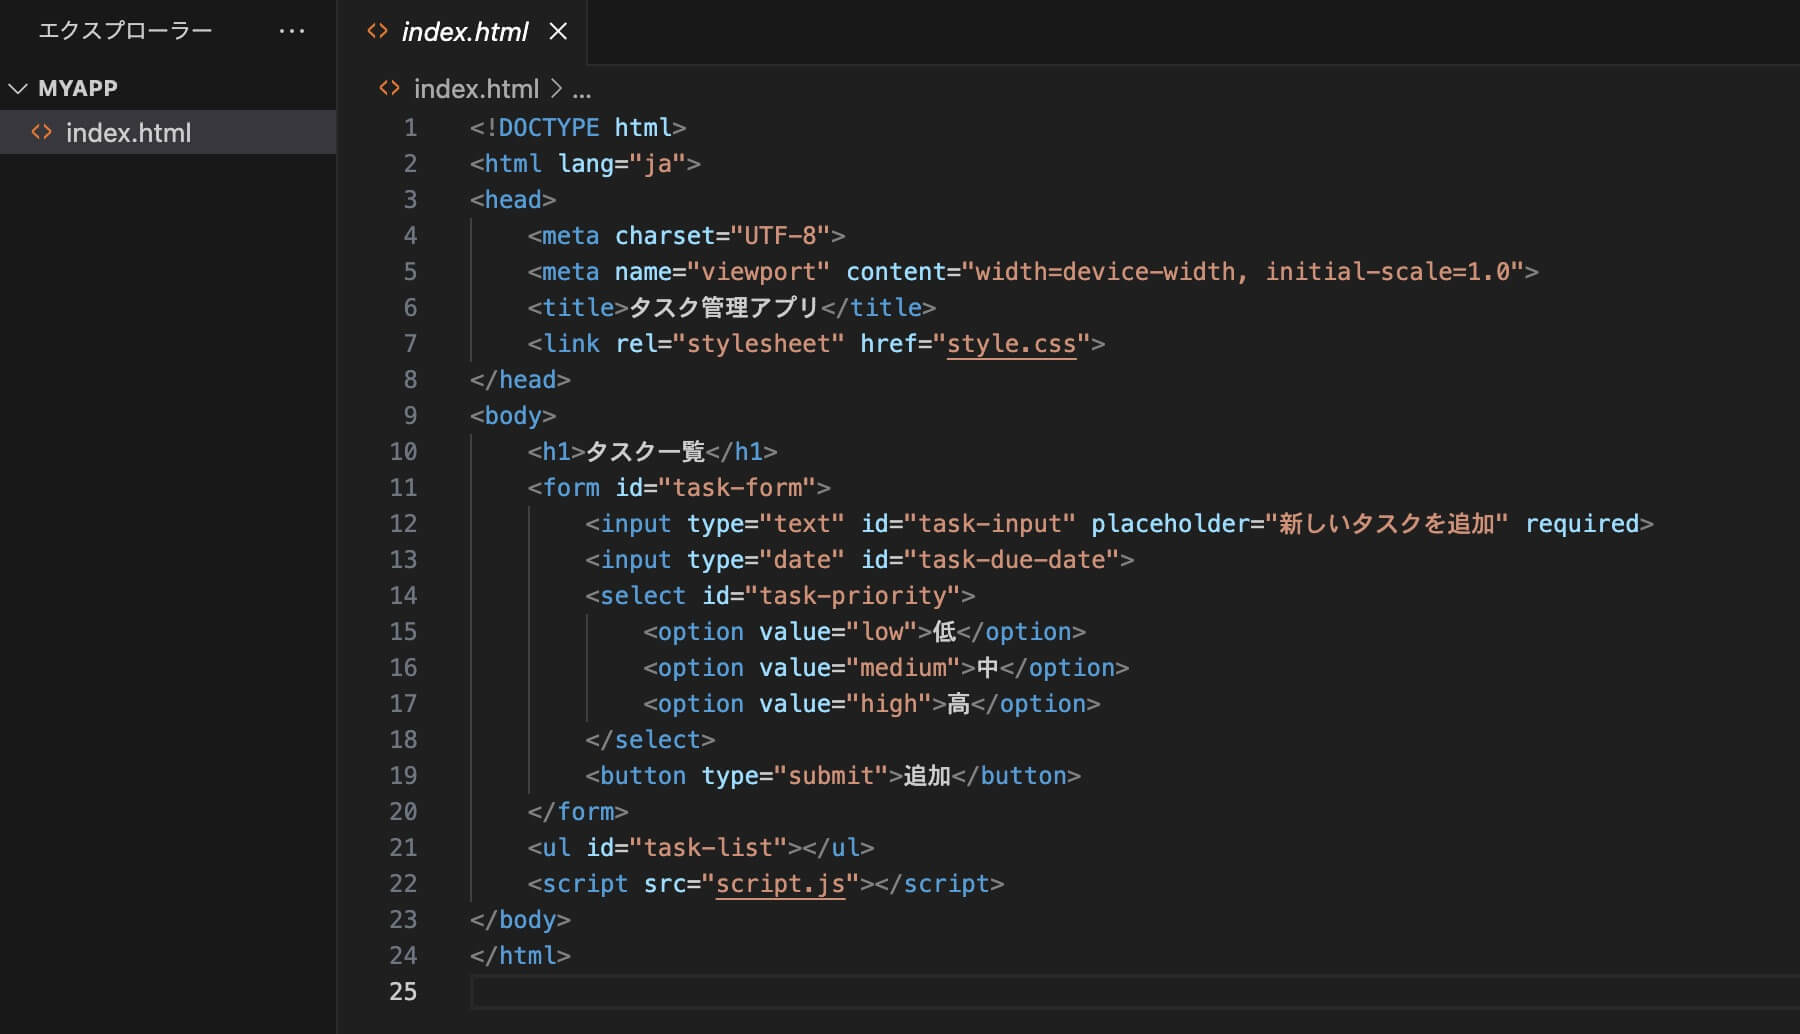Click the opening body tag on line 9
This screenshot has width=1800, height=1034.
click(x=513, y=416)
